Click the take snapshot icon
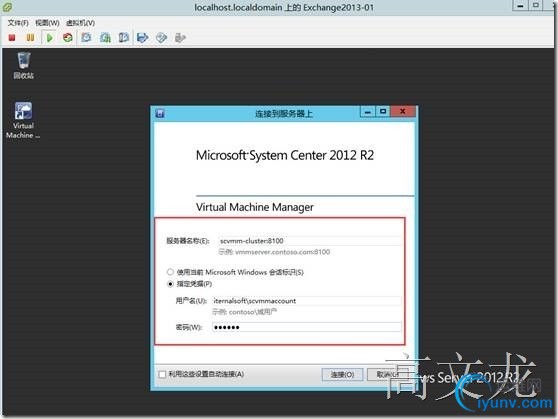 tap(86, 37)
